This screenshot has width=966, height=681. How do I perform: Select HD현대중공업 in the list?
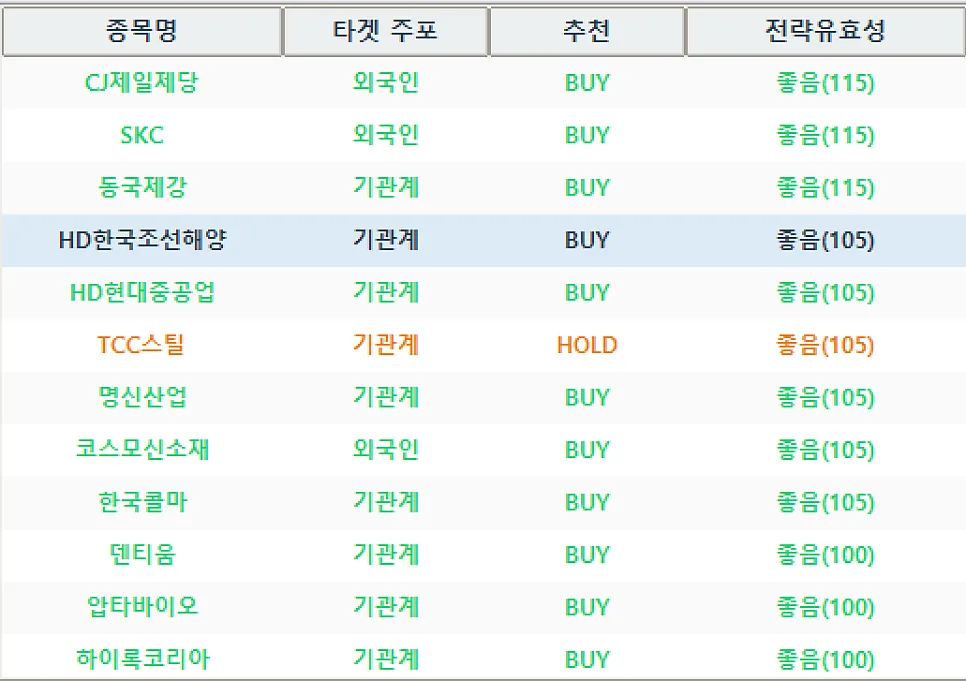tap(142, 292)
